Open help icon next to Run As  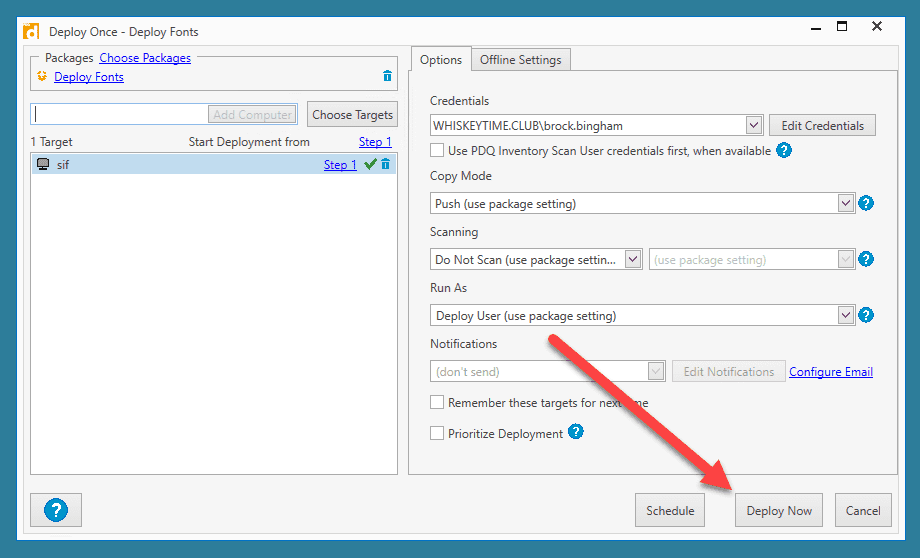pyautogui.click(x=866, y=315)
